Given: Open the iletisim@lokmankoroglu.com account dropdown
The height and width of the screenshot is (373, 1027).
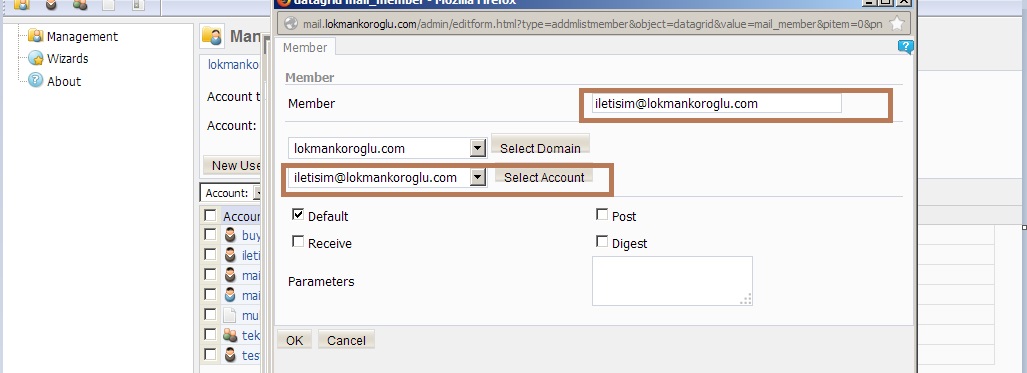Looking at the screenshot, I should click(x=478, y=177).
